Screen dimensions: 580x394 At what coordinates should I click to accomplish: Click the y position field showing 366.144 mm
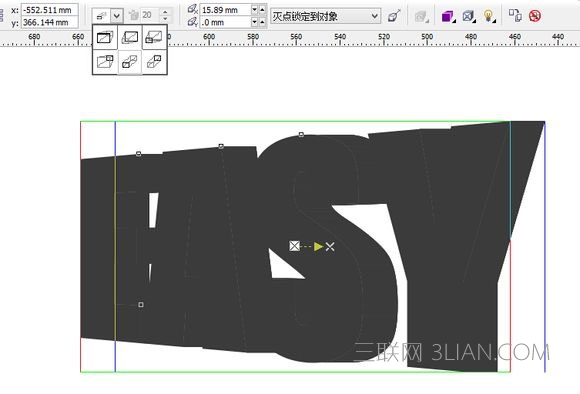(50, 23)
